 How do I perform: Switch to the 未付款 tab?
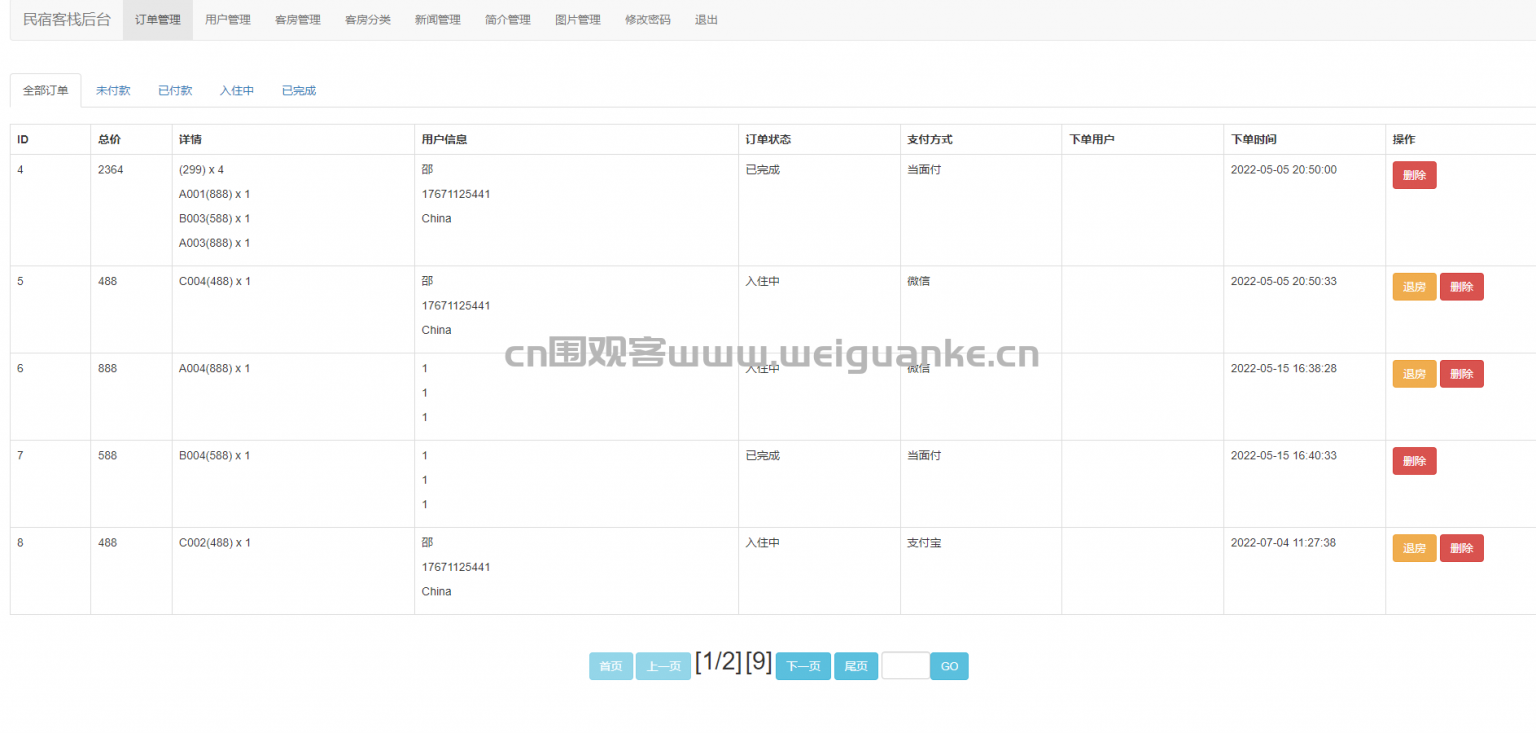pos(113,91)
